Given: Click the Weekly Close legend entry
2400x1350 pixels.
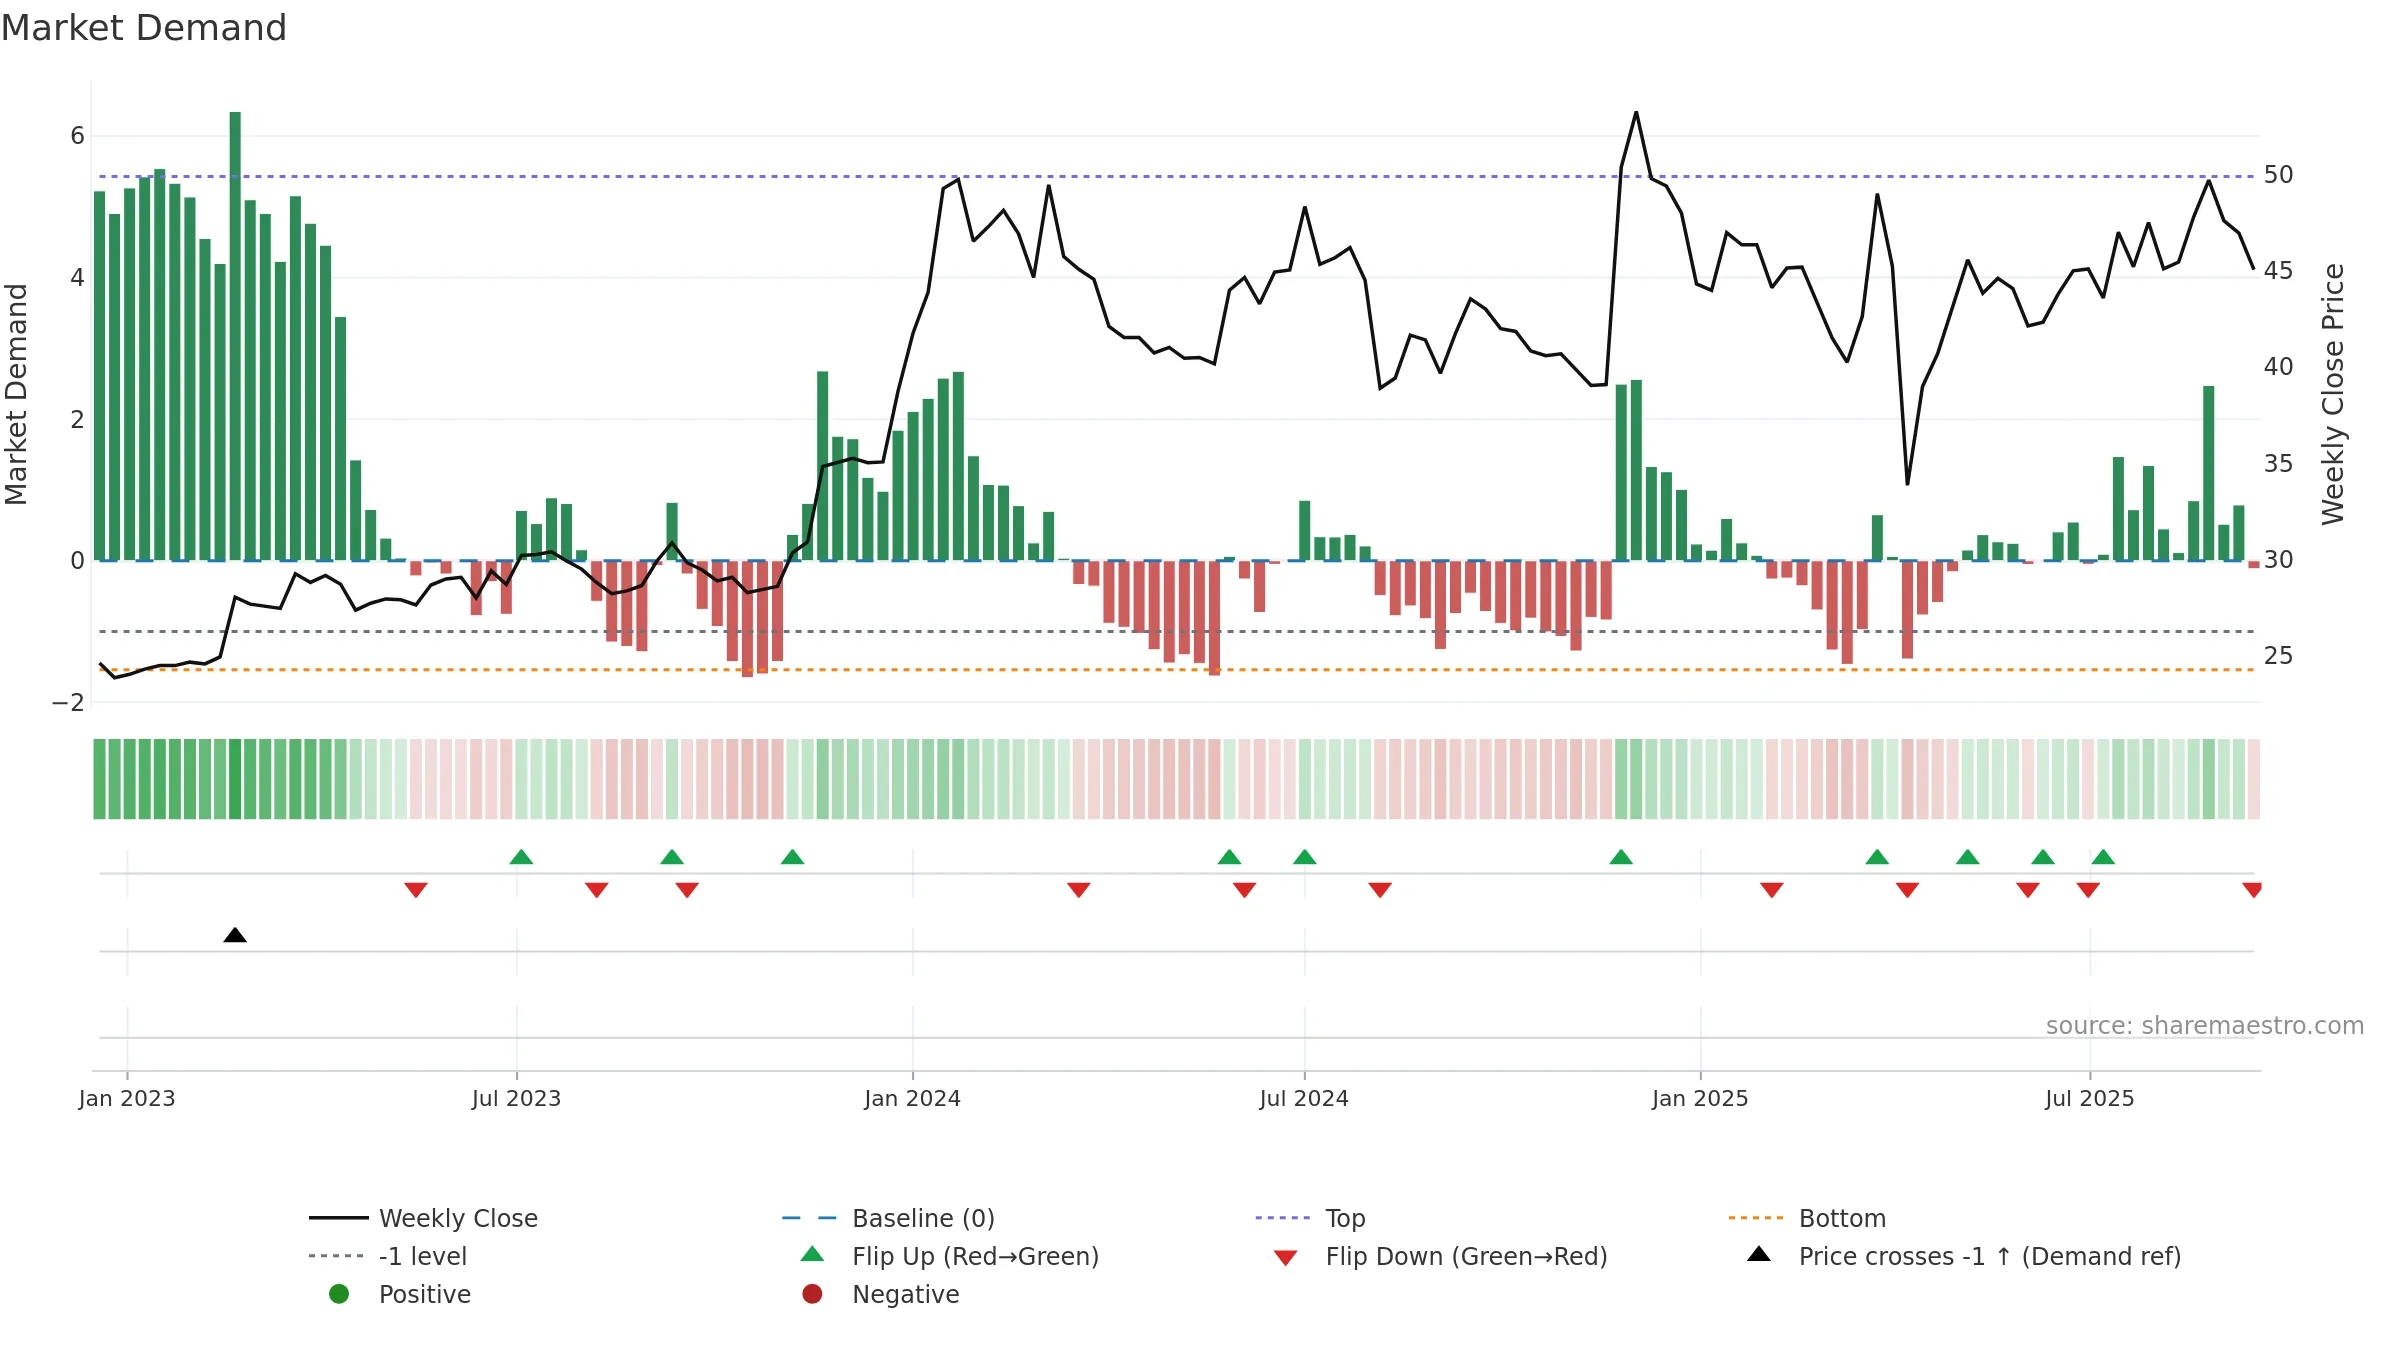Looking at the screenshot, I should [x=423, y=1218].
